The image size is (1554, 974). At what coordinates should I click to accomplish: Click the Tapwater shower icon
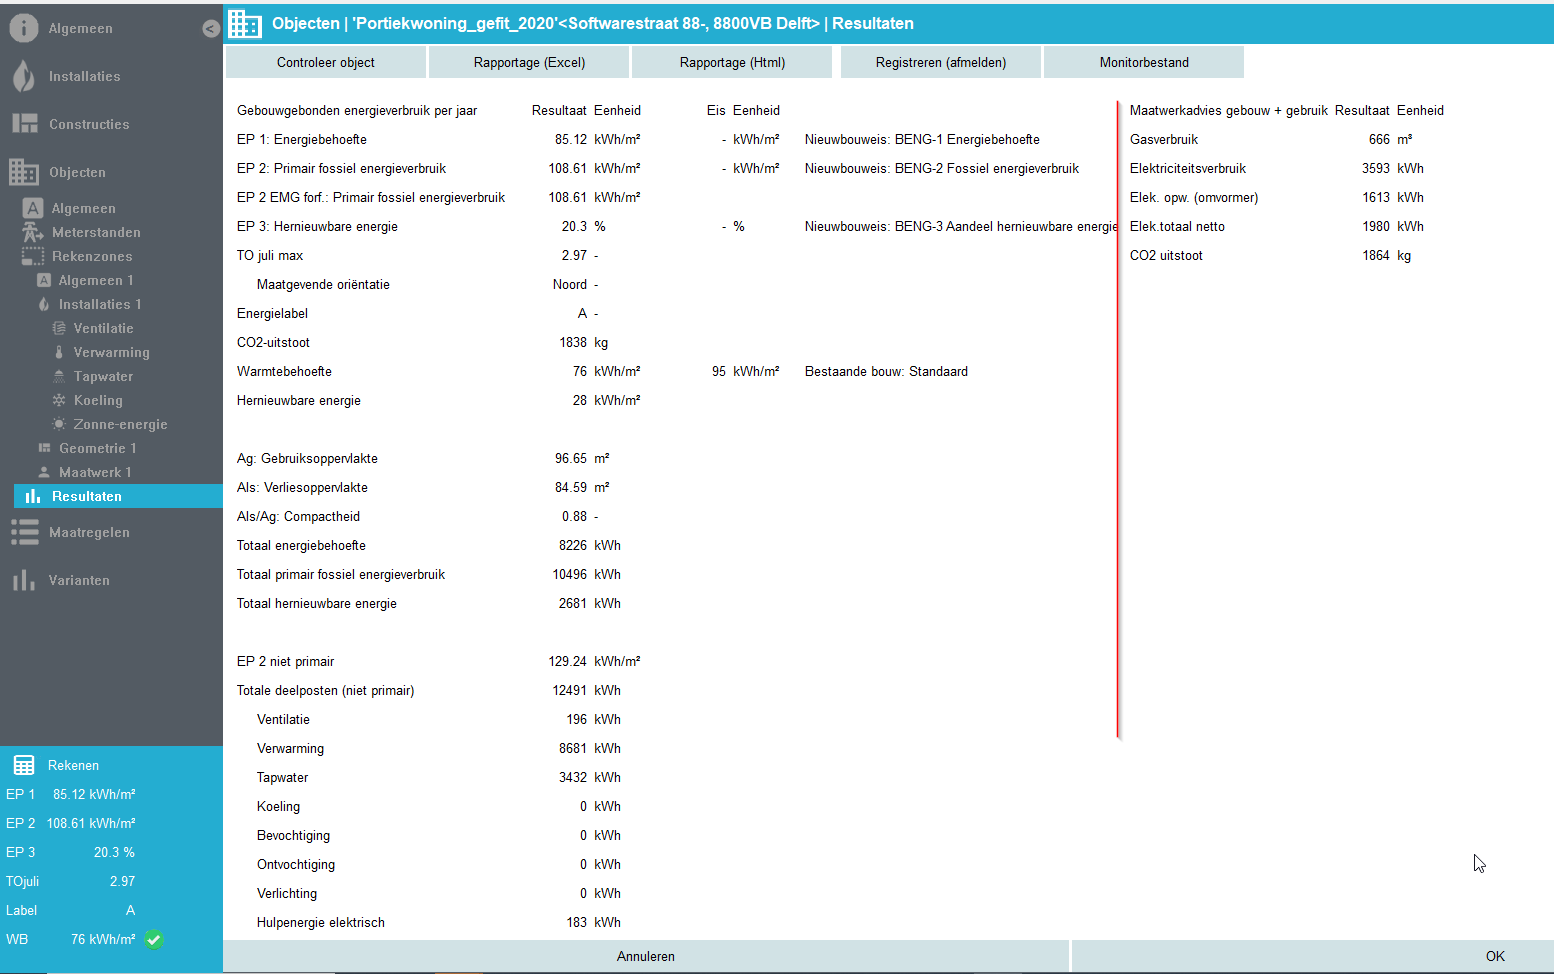click(x=59, y=376)
